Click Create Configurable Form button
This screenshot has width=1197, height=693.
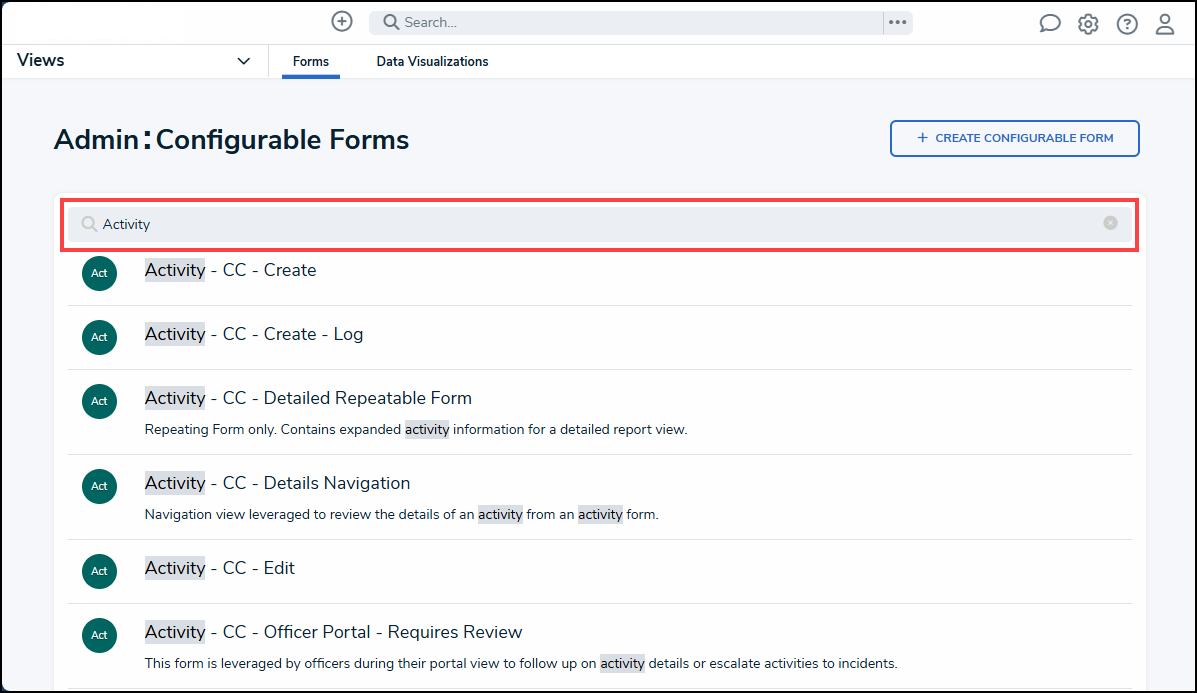click(1014, 138)
